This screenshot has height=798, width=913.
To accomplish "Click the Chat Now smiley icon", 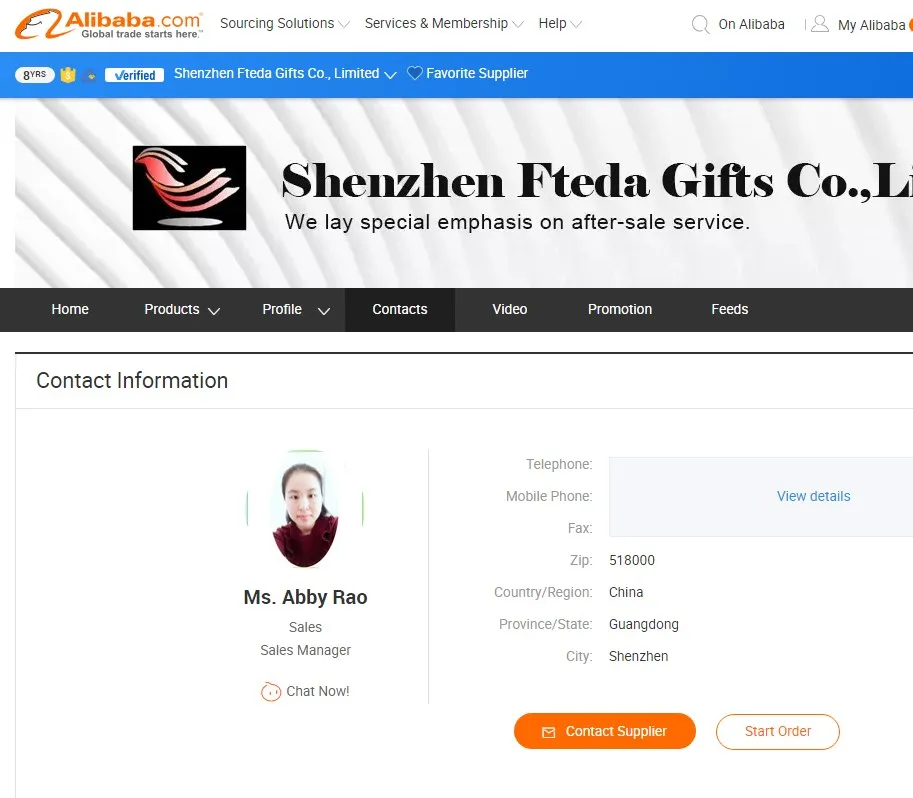I will pyautogui.click(x=271, y=691).
